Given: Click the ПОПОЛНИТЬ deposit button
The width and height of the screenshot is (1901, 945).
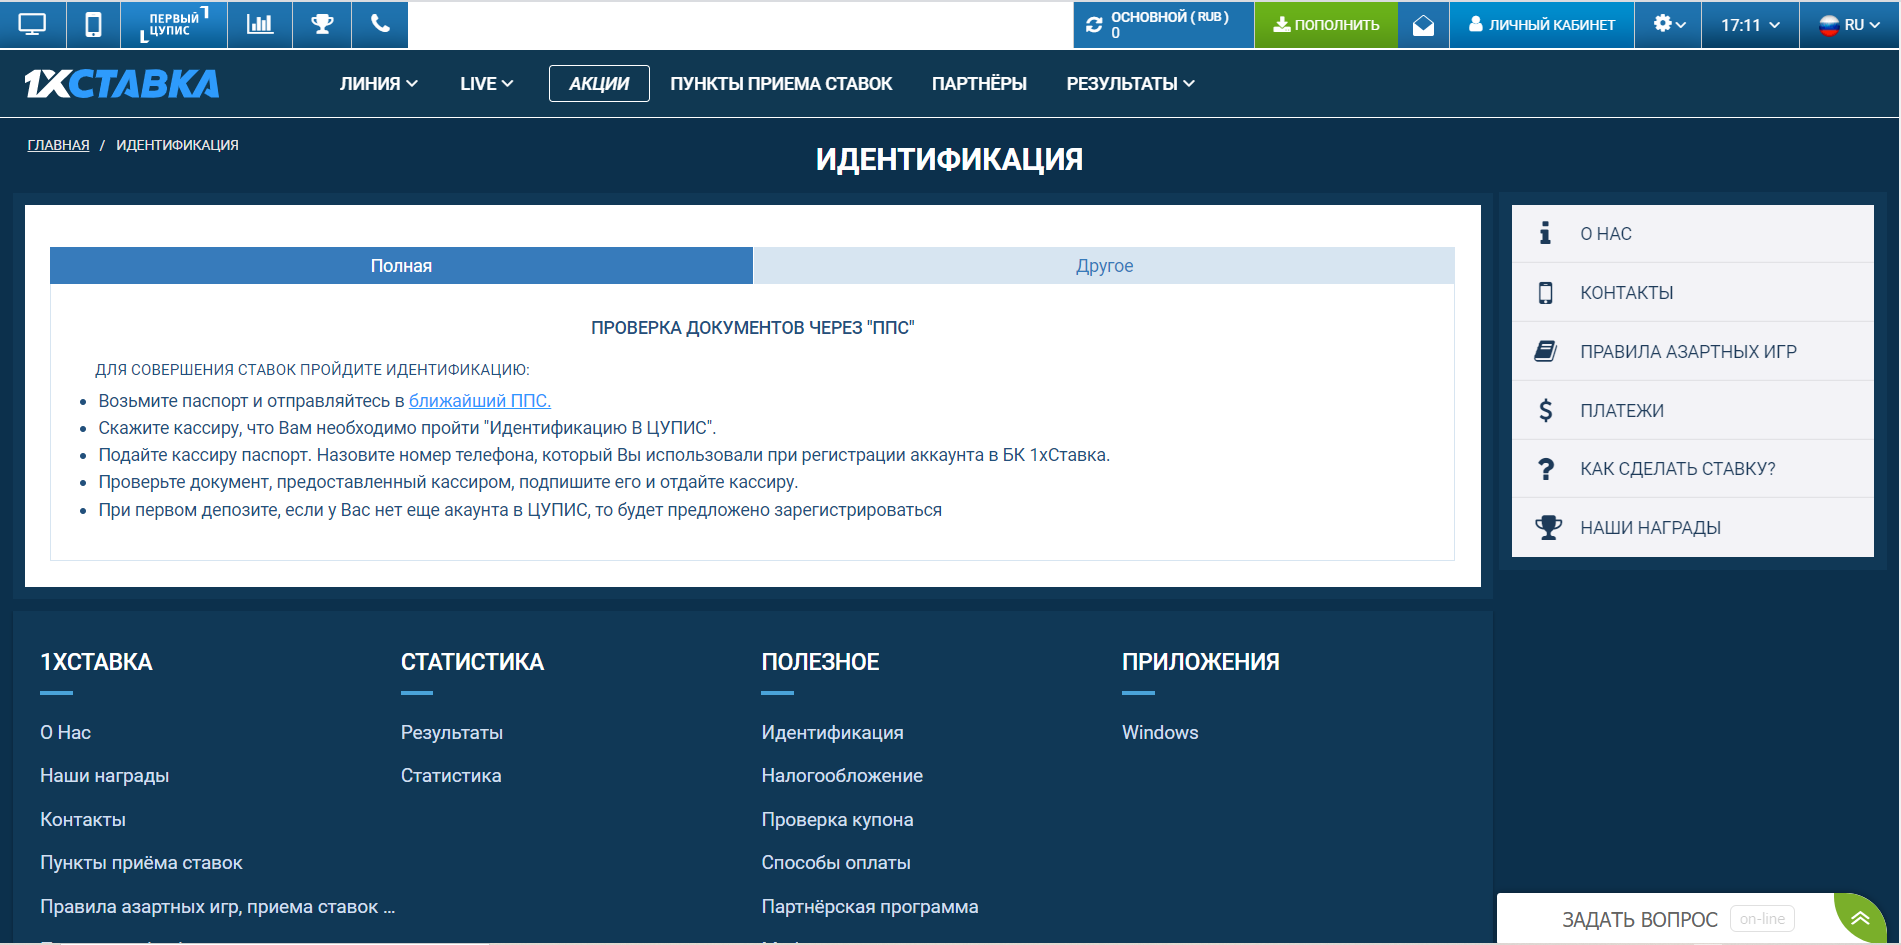Looking at the screenshot, I should click(1326, 25).
